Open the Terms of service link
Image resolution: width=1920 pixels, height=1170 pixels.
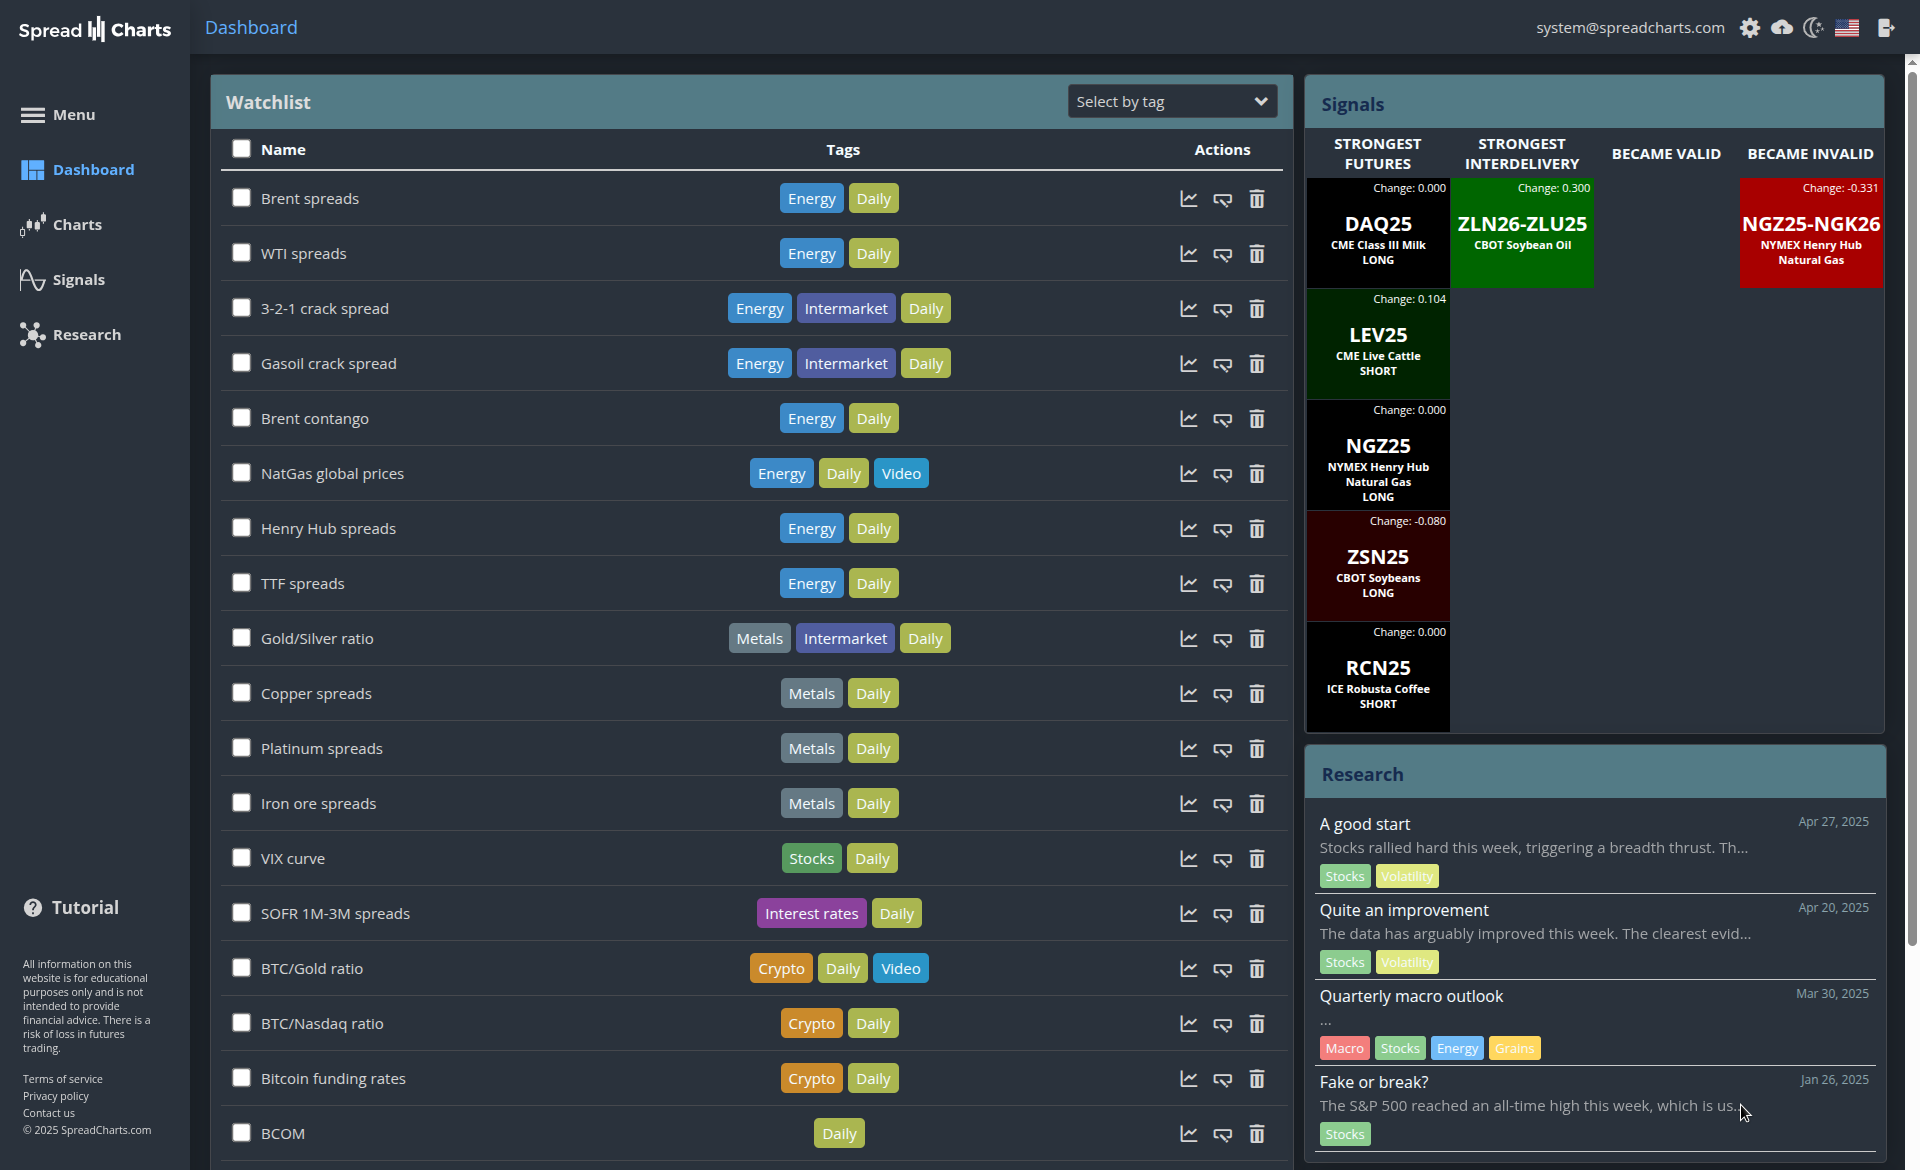63,1079
